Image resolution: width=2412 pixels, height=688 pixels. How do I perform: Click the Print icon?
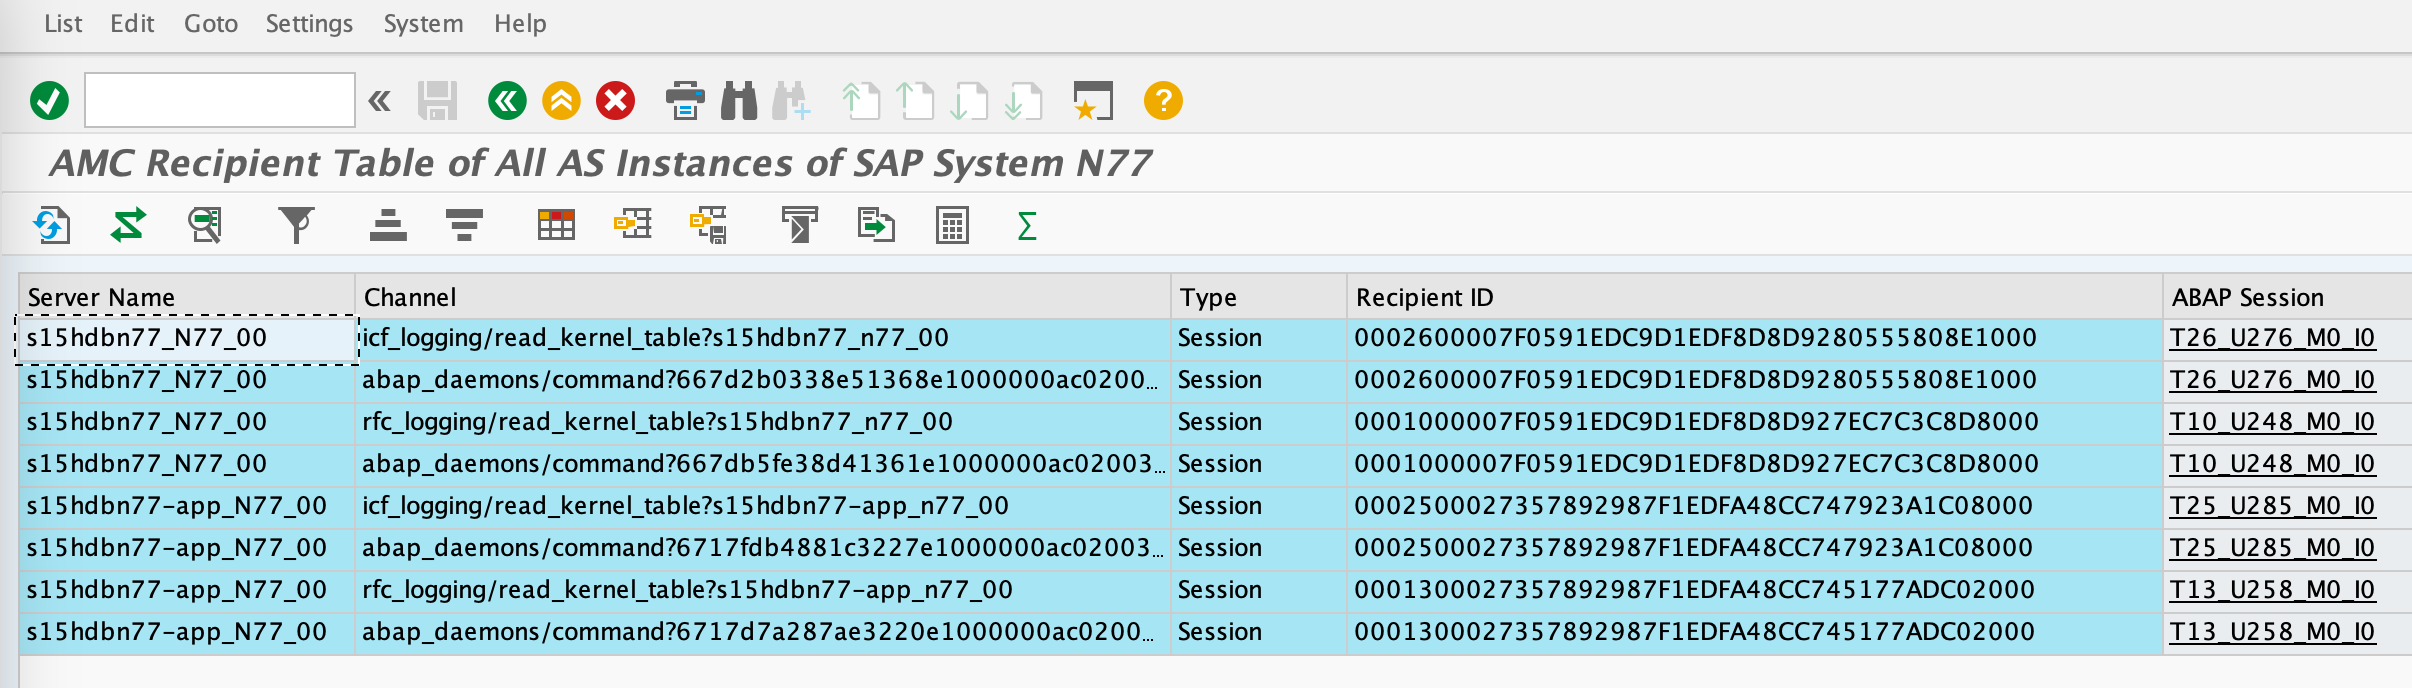(x=685, y=101)
